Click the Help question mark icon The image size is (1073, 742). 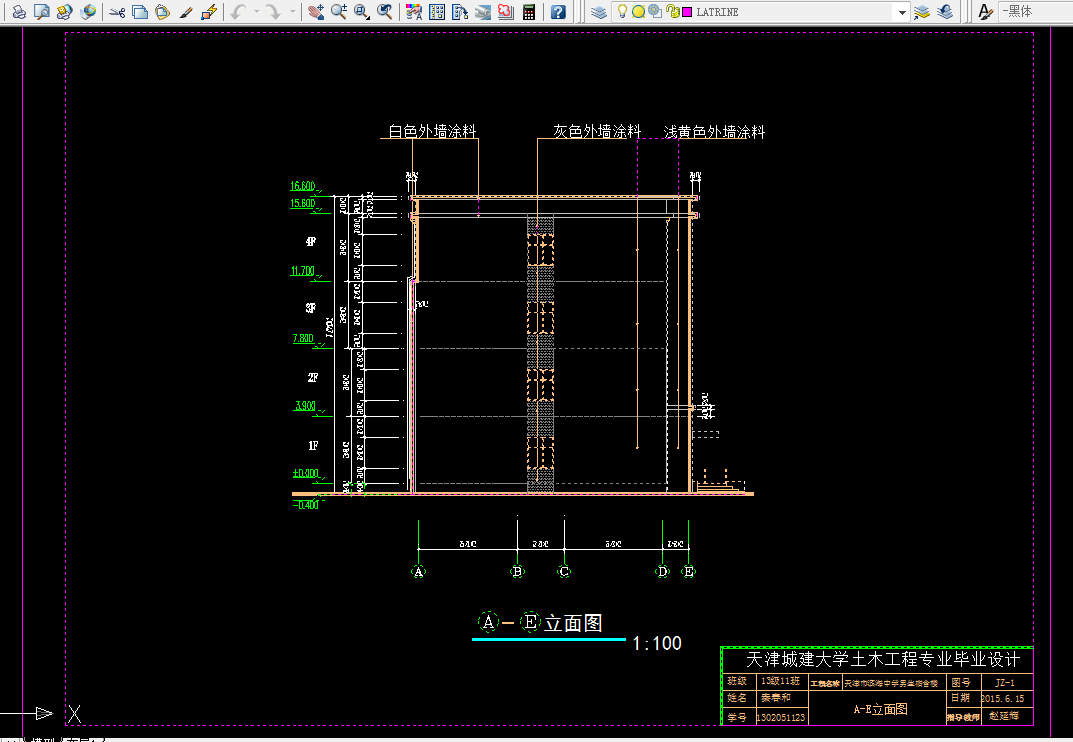pos(558,12)
